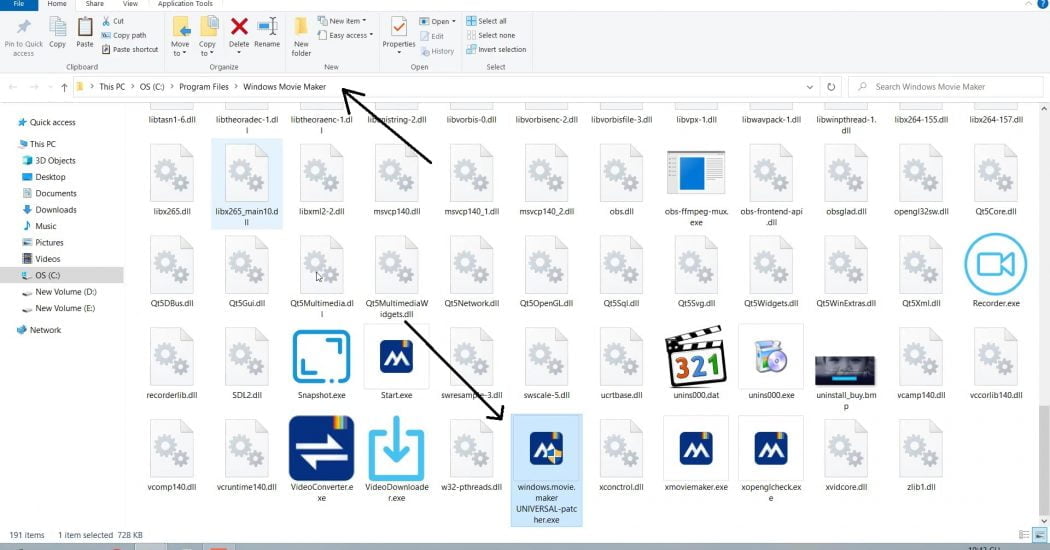Select unins000.dat media player icon
This screenshot has height=550, width=1050.
point(696,356)
